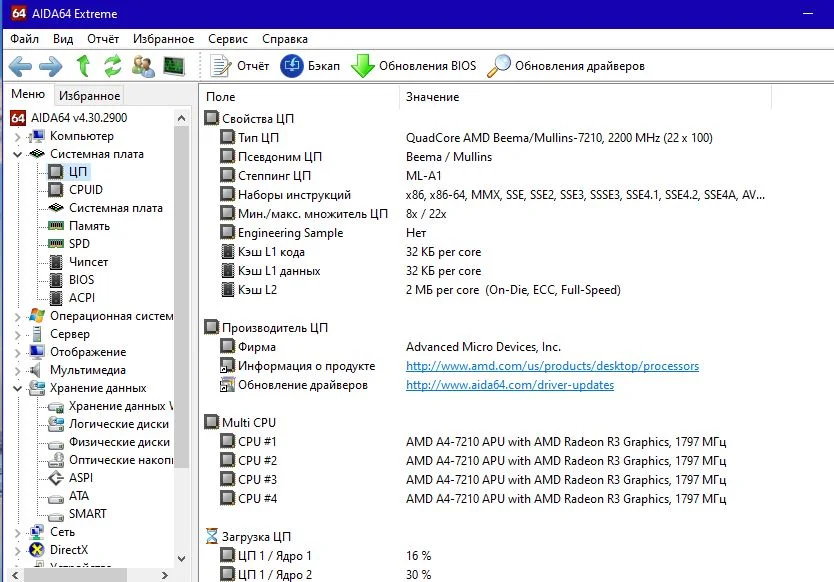
Task: Select the DirectX item in sidebar
Action: pos(69,550)
